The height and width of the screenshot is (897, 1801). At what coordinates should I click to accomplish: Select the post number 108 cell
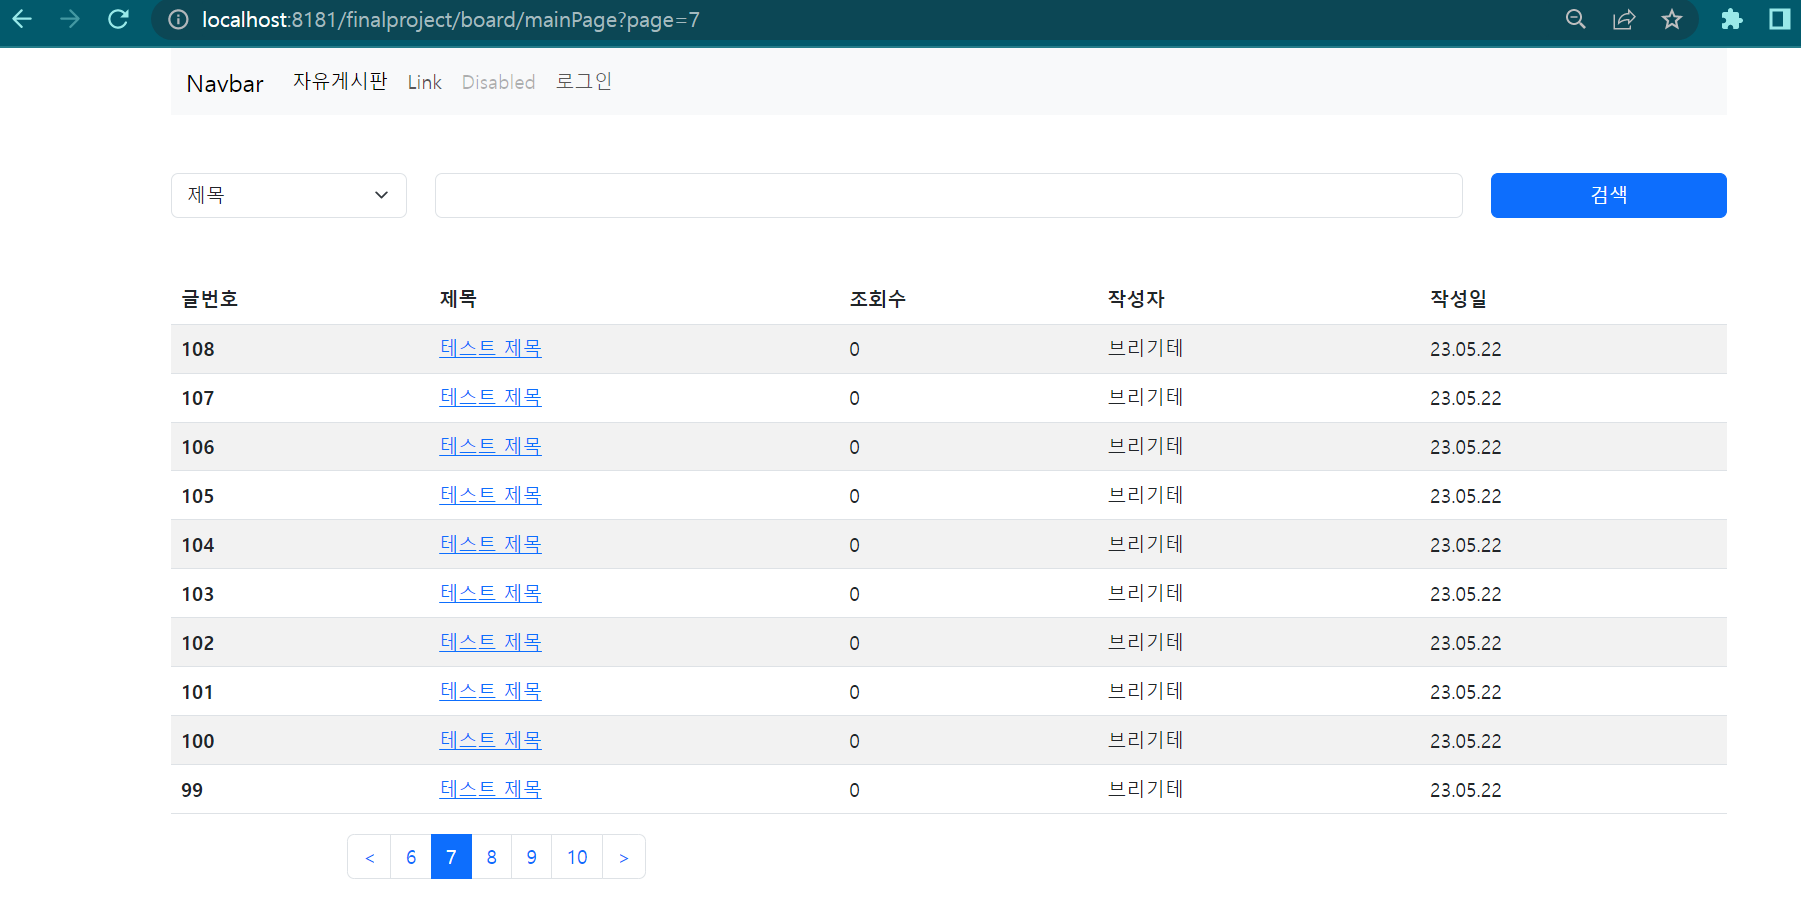pos(198,349)
